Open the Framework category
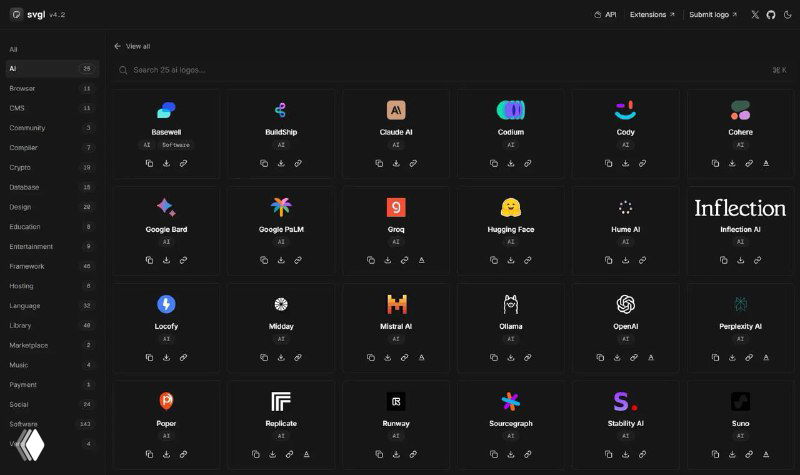Viewport: 800px width, 475px height. click(27, 266)
